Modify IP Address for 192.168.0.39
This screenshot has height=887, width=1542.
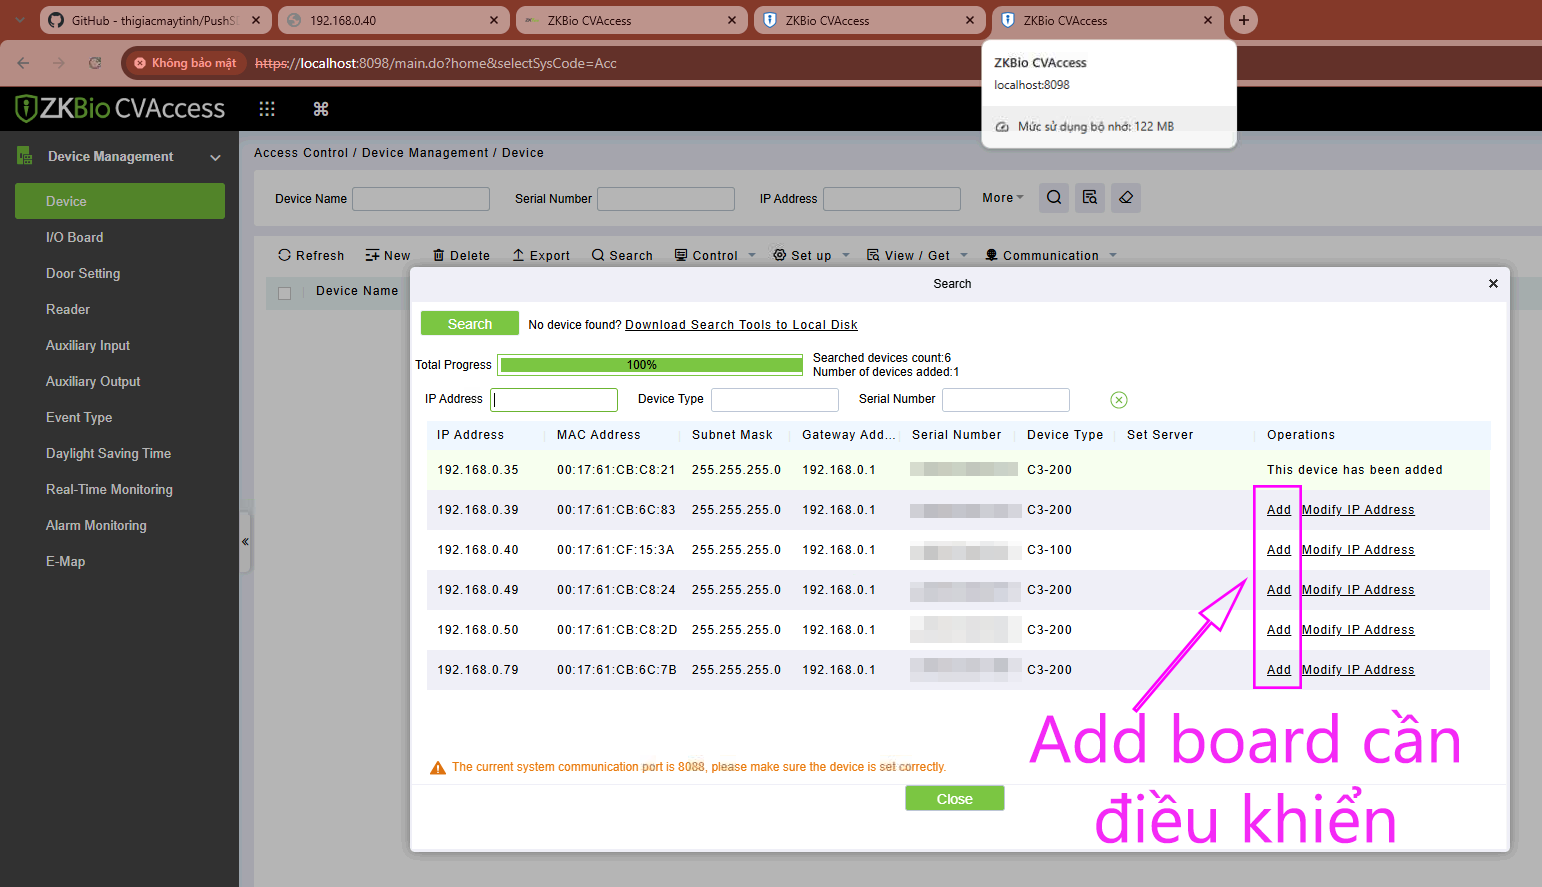(1358, 510)
